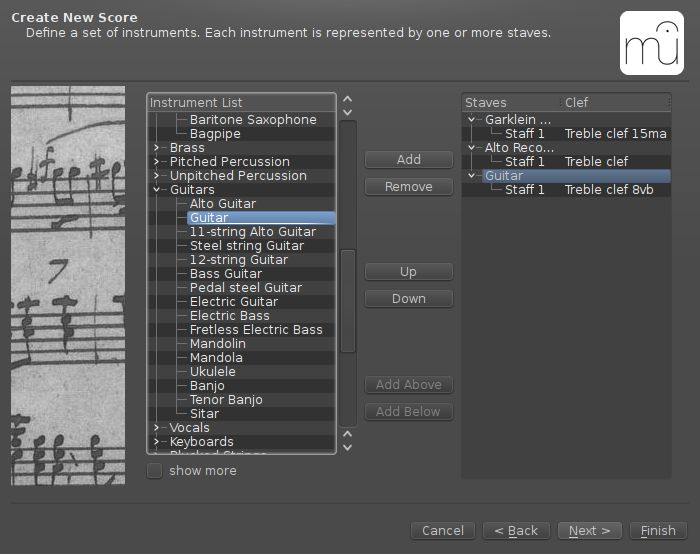This screenshot has height=554, width=700.
Task: Click the sheet music preview image
Action: pos(68,285)
